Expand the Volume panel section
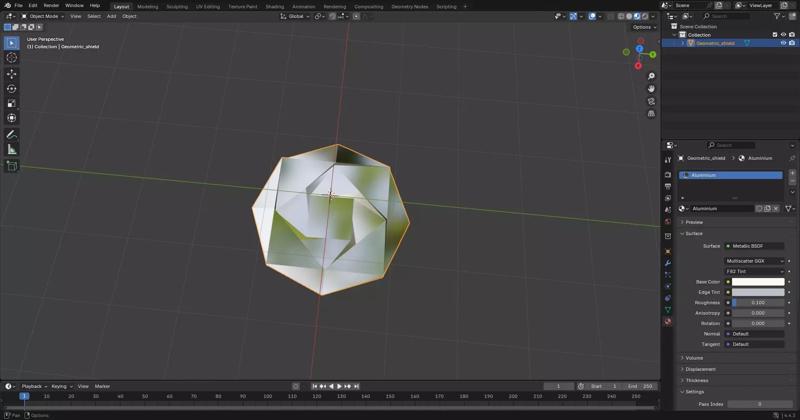Screen dimensions: 800x420 coord(694,357)
